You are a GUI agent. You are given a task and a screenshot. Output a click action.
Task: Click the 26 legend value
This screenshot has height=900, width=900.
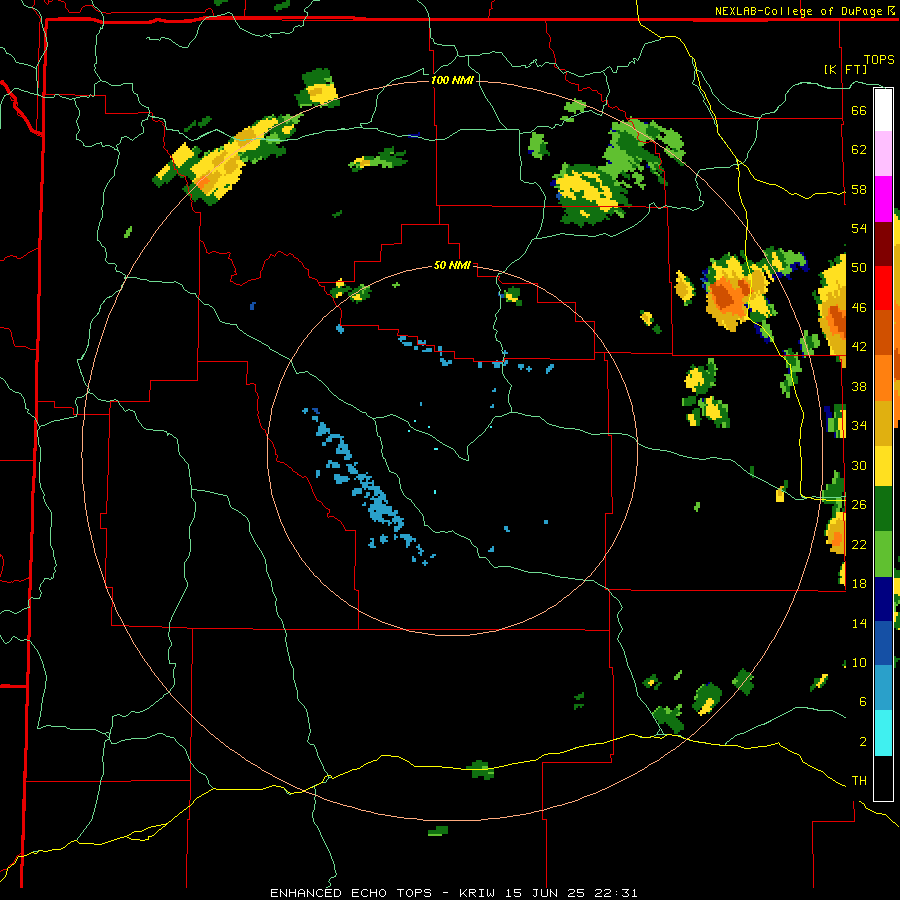[x=859, y=505]
